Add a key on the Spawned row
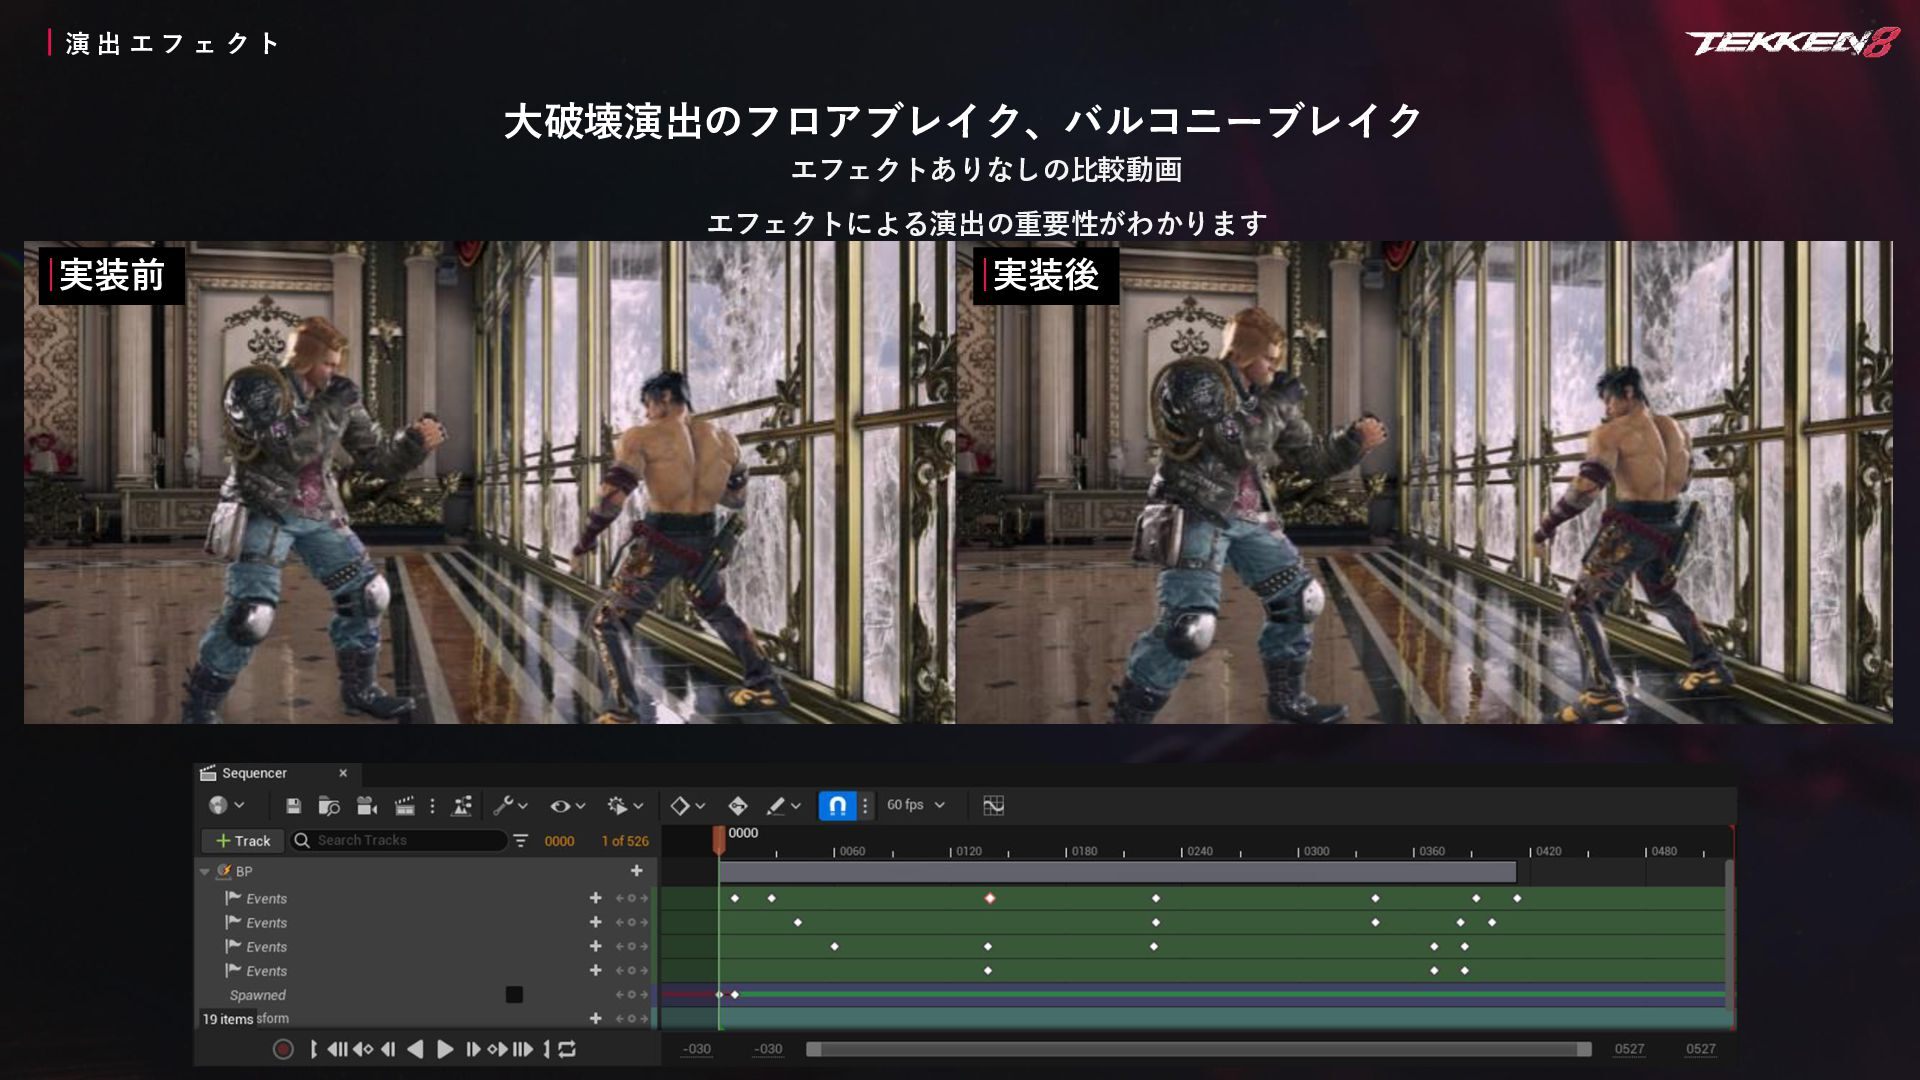 coord(631,995)
